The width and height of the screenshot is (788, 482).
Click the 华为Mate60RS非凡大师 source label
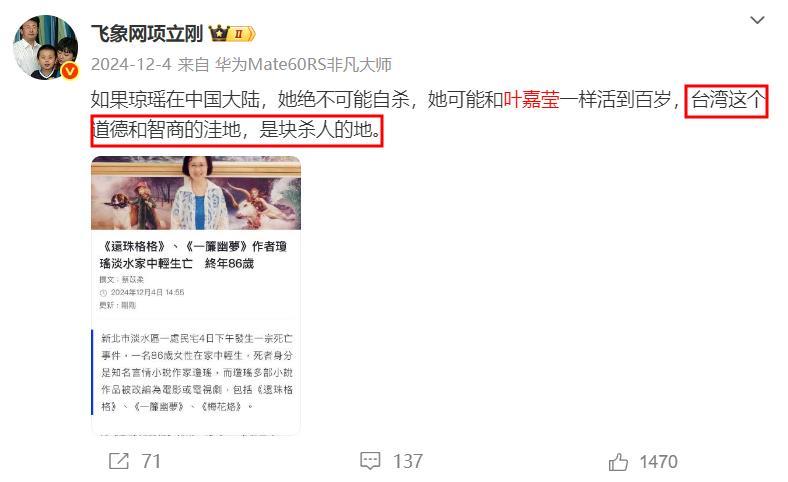pos(304,64)
